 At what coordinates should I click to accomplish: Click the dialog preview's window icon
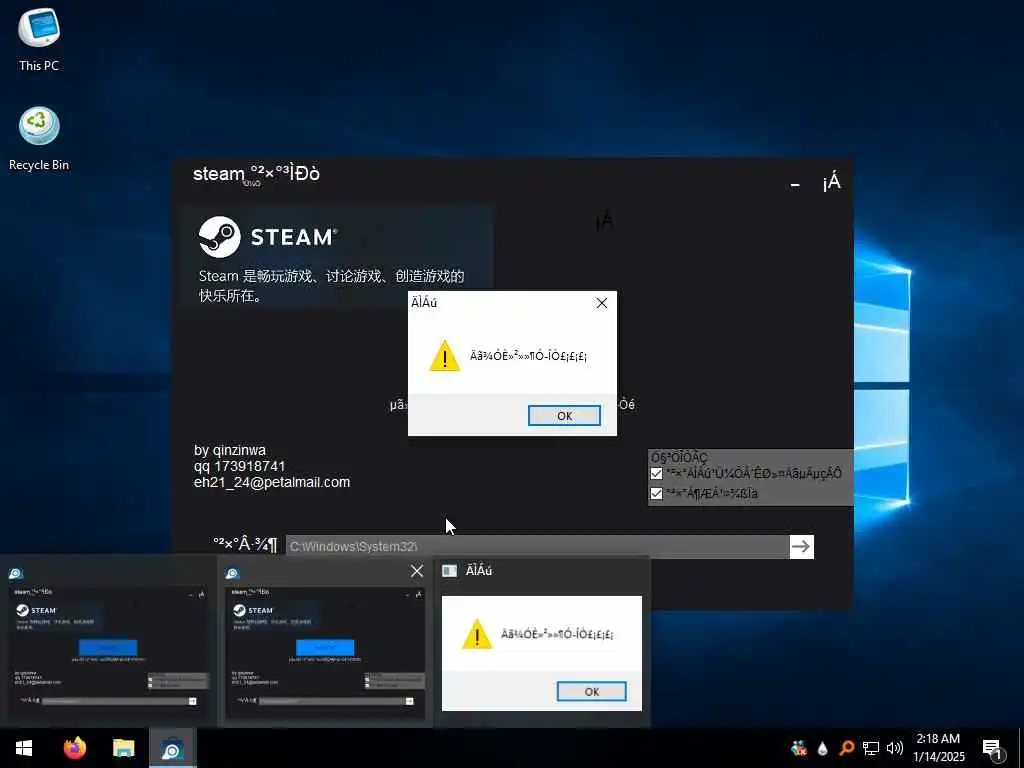point(449,571)
